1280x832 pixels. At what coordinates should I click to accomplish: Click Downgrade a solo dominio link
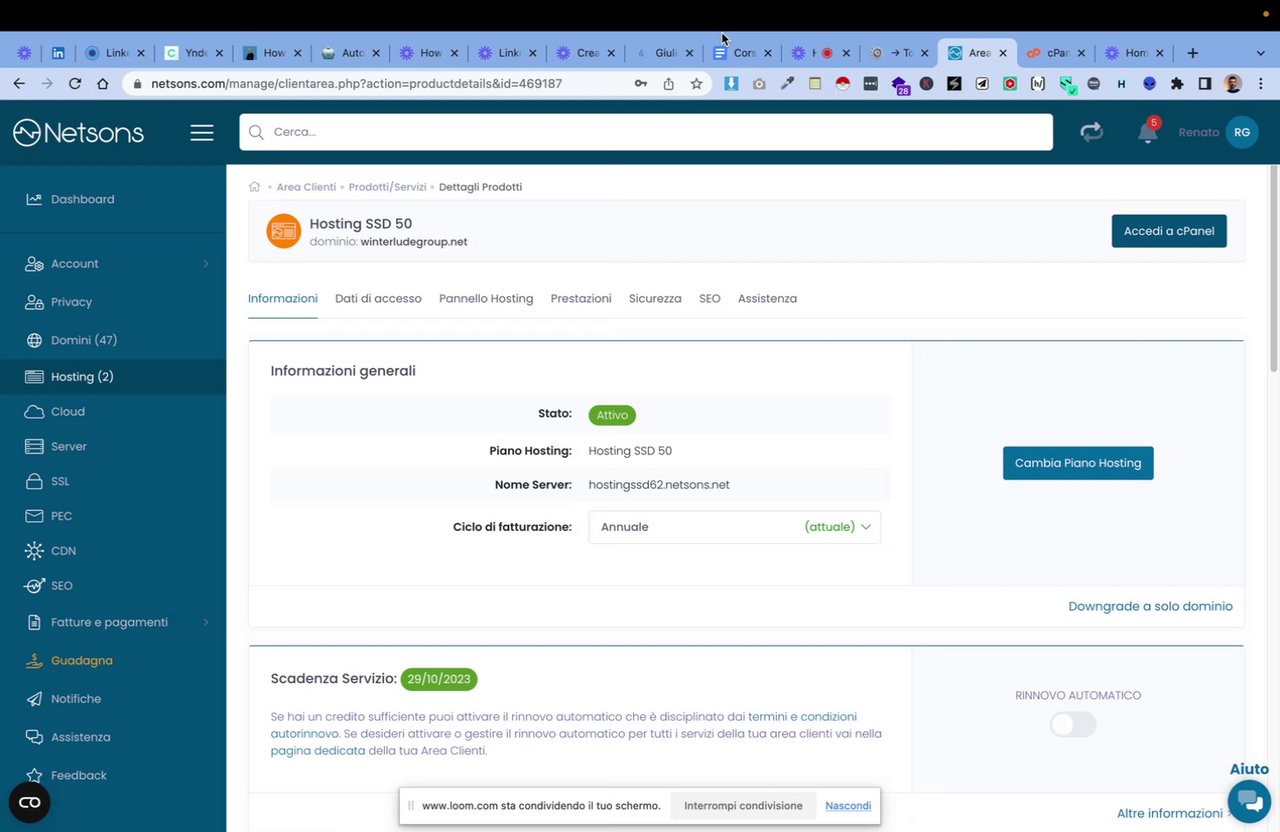[1150, 606]
